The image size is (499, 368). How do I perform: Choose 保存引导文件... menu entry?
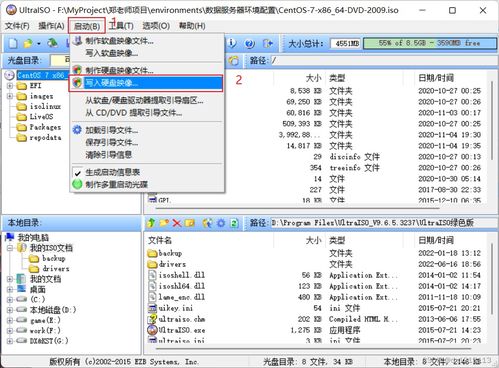[112, 142]
